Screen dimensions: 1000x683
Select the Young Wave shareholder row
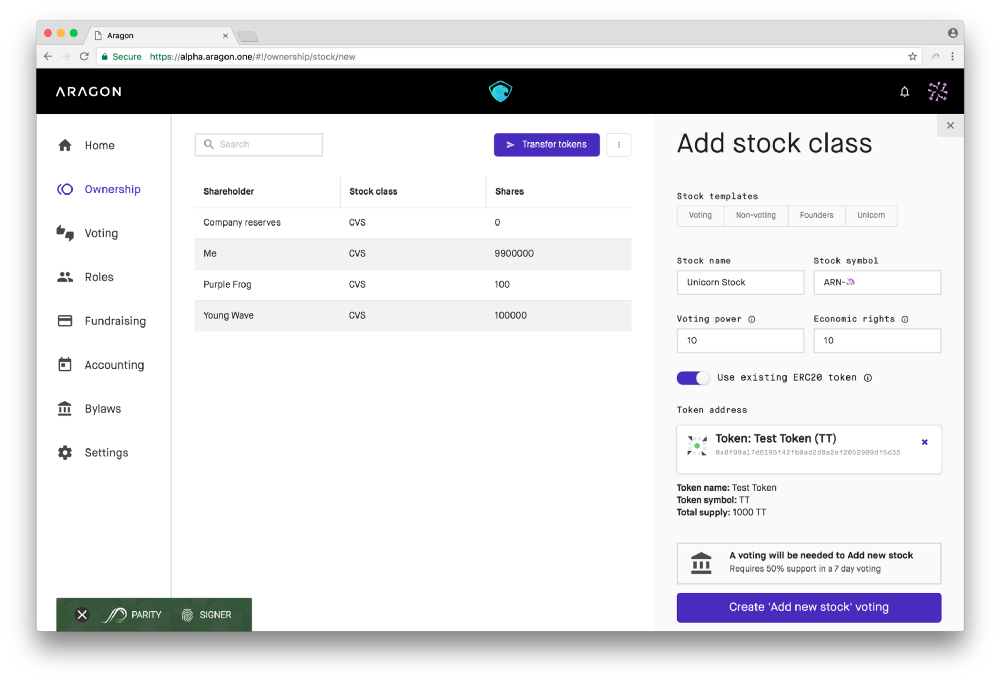pyautogui.click(x=413, y=316)
